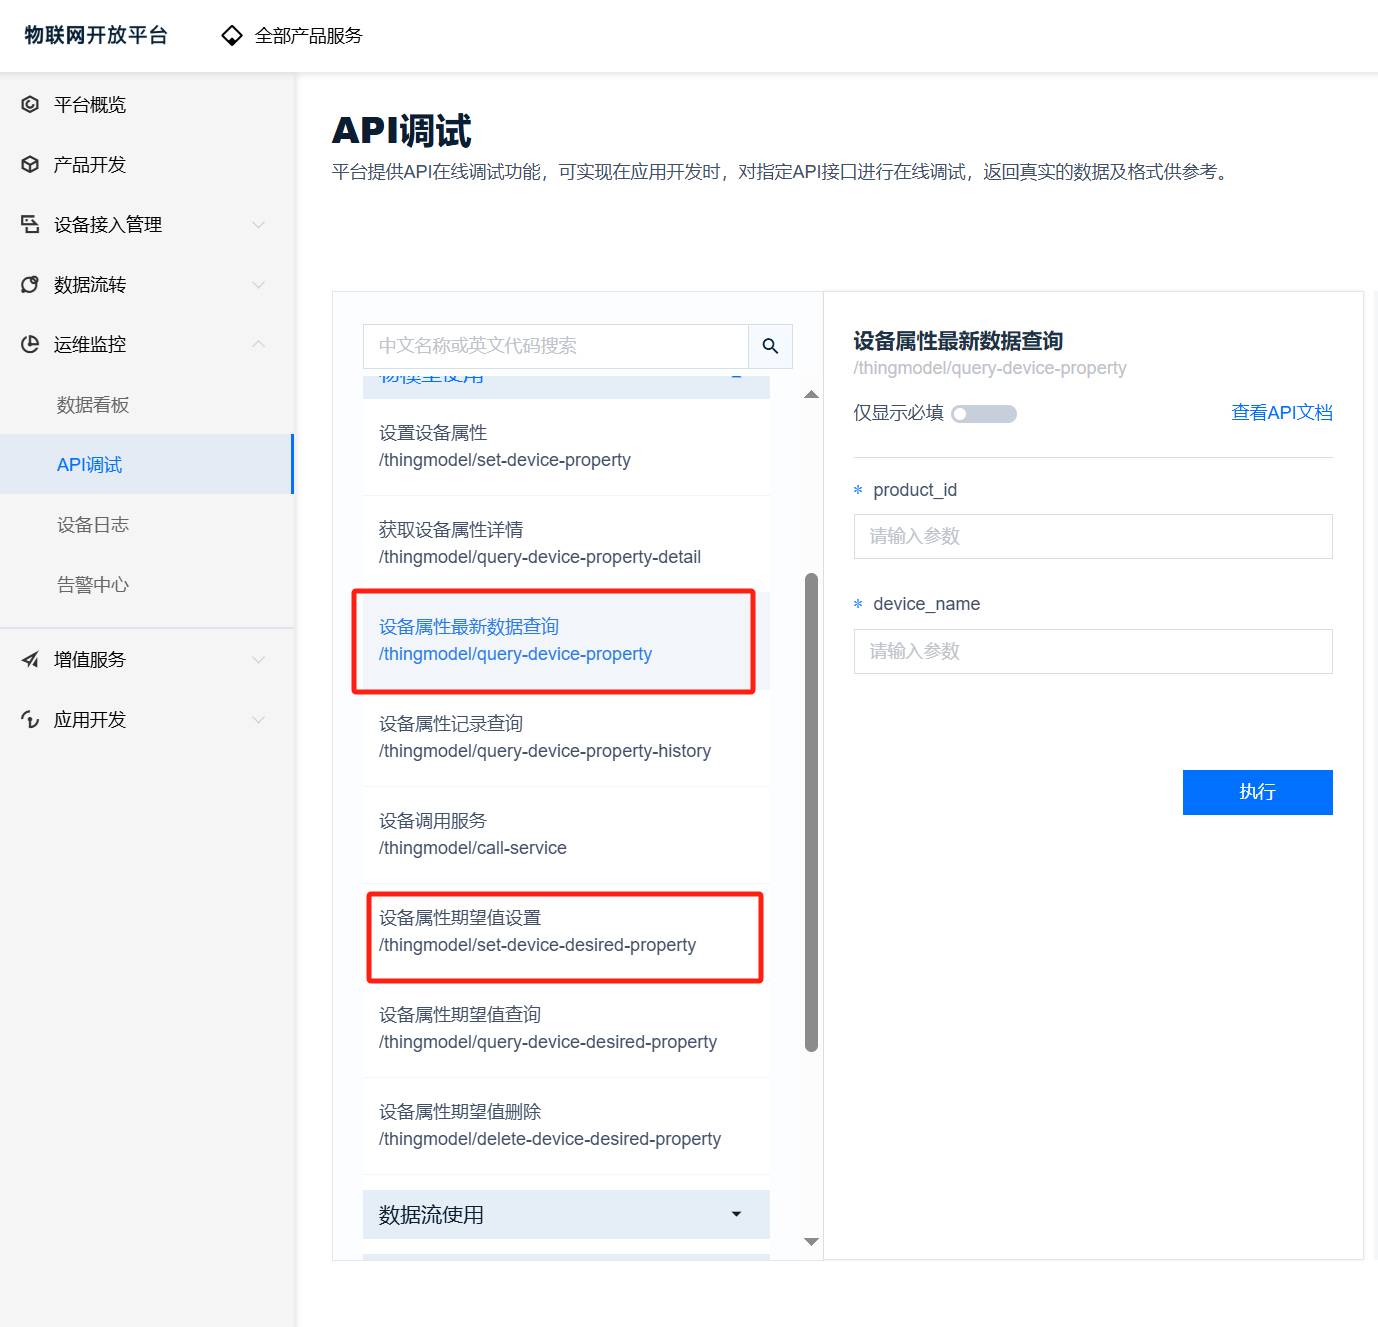Select 设备属性记录查询 API entry
The image size is (1378, 1327).
coord(566,737)
